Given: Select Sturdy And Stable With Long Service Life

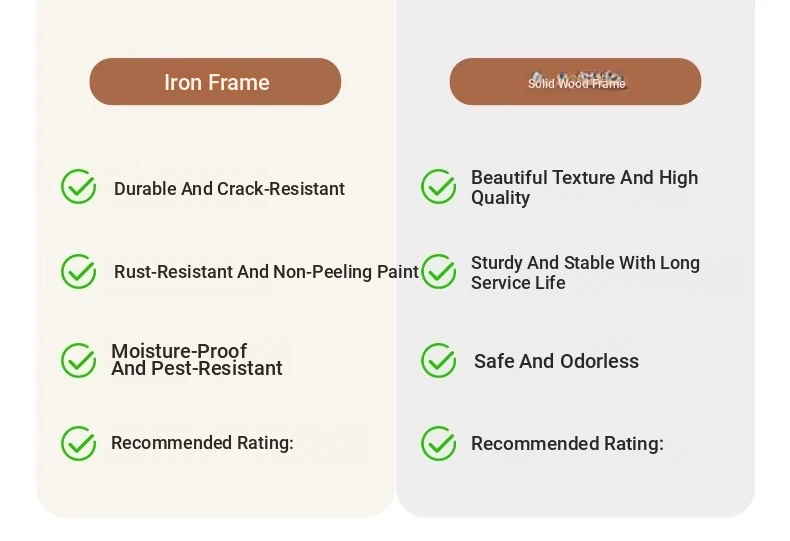Looking at the screenshot, I should 585,273.
